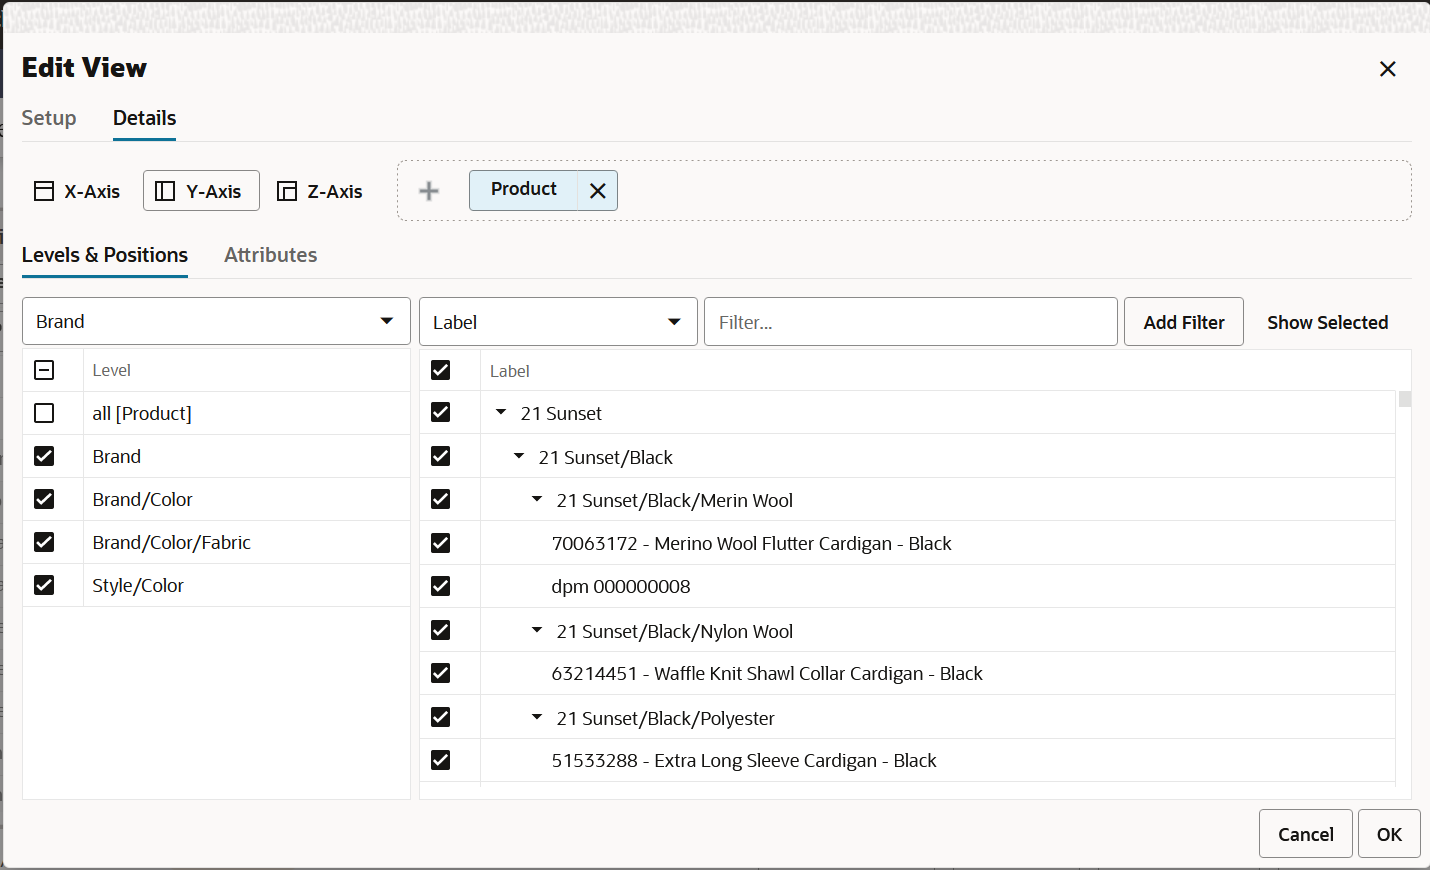Click the label list vertical scrollbar thumb
1430x870 pixels.
[1405, 399]
